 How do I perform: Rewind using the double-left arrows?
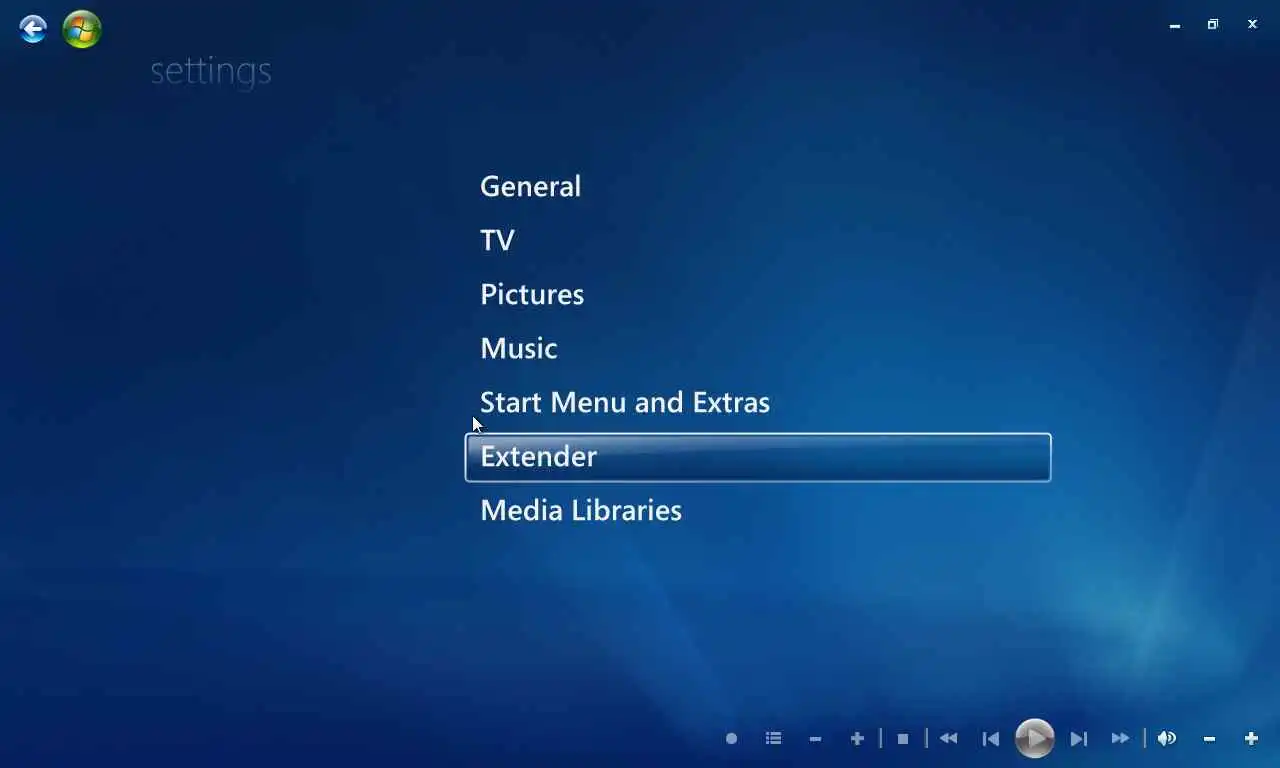(x=948, y=738)
